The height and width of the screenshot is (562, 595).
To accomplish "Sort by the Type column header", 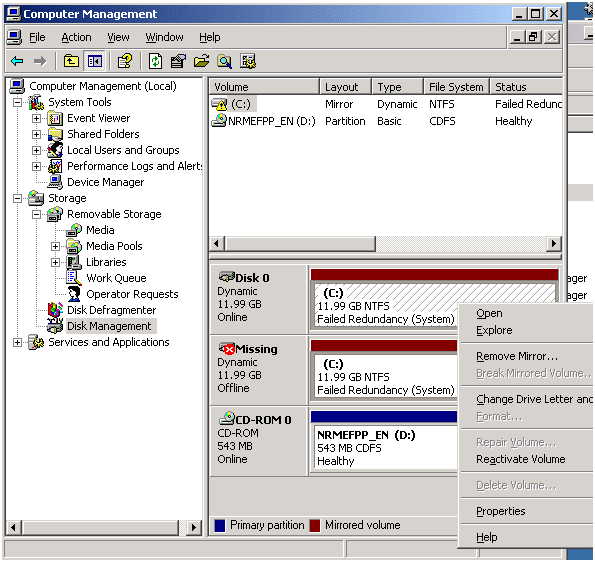I will pyautogui.click(x=397, y=87).
